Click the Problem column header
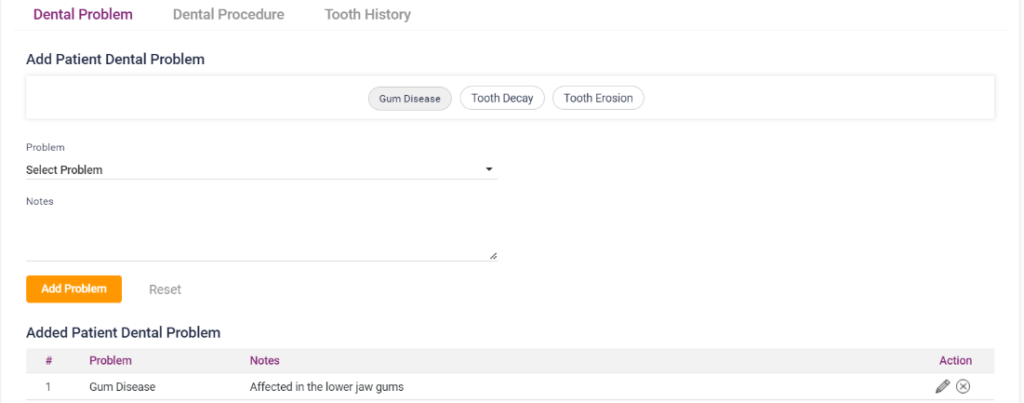This screenshot has width=1024, height=403. [x=110, y=360]
